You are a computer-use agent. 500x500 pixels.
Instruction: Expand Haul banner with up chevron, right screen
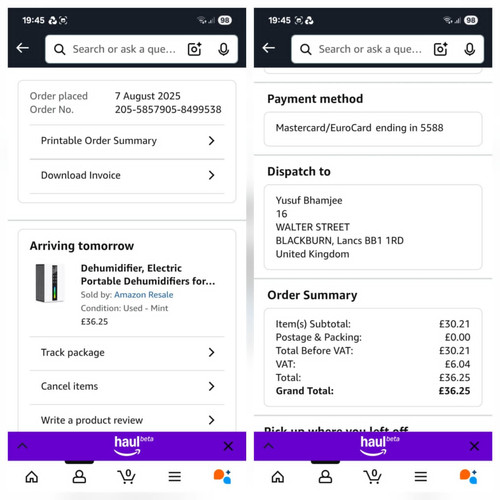[x=269, y=446]
